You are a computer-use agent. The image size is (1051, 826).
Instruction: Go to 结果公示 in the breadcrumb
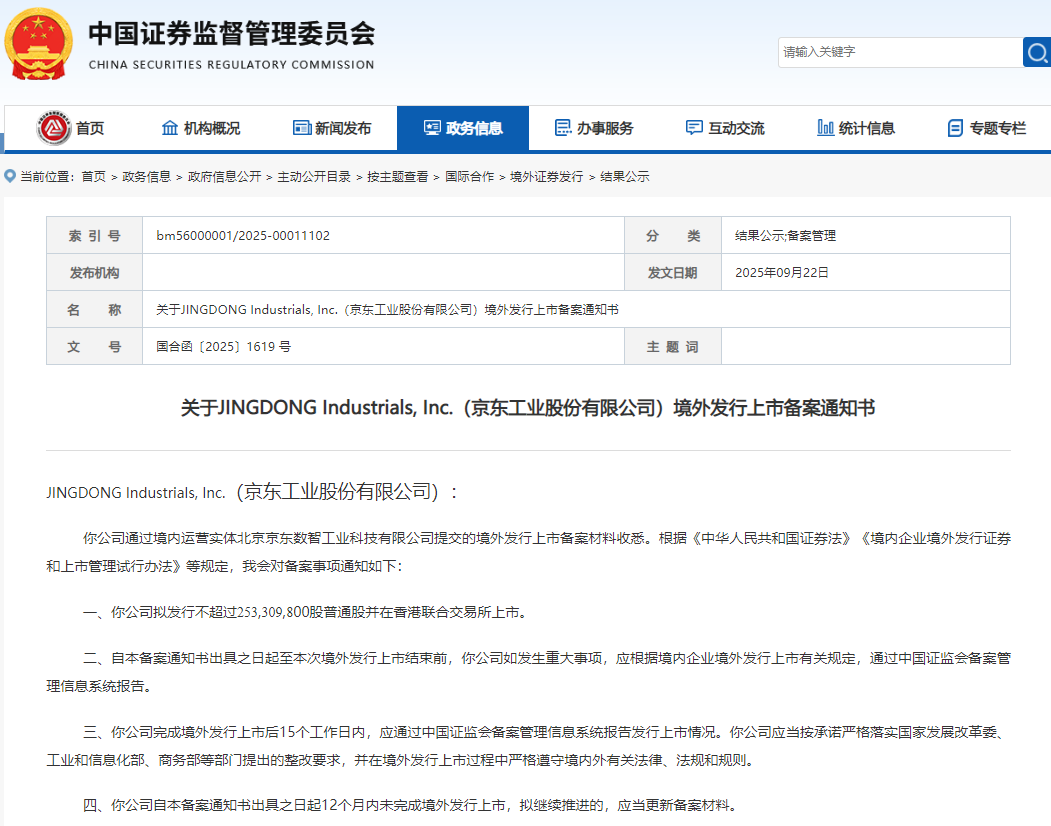pos(625,176)
